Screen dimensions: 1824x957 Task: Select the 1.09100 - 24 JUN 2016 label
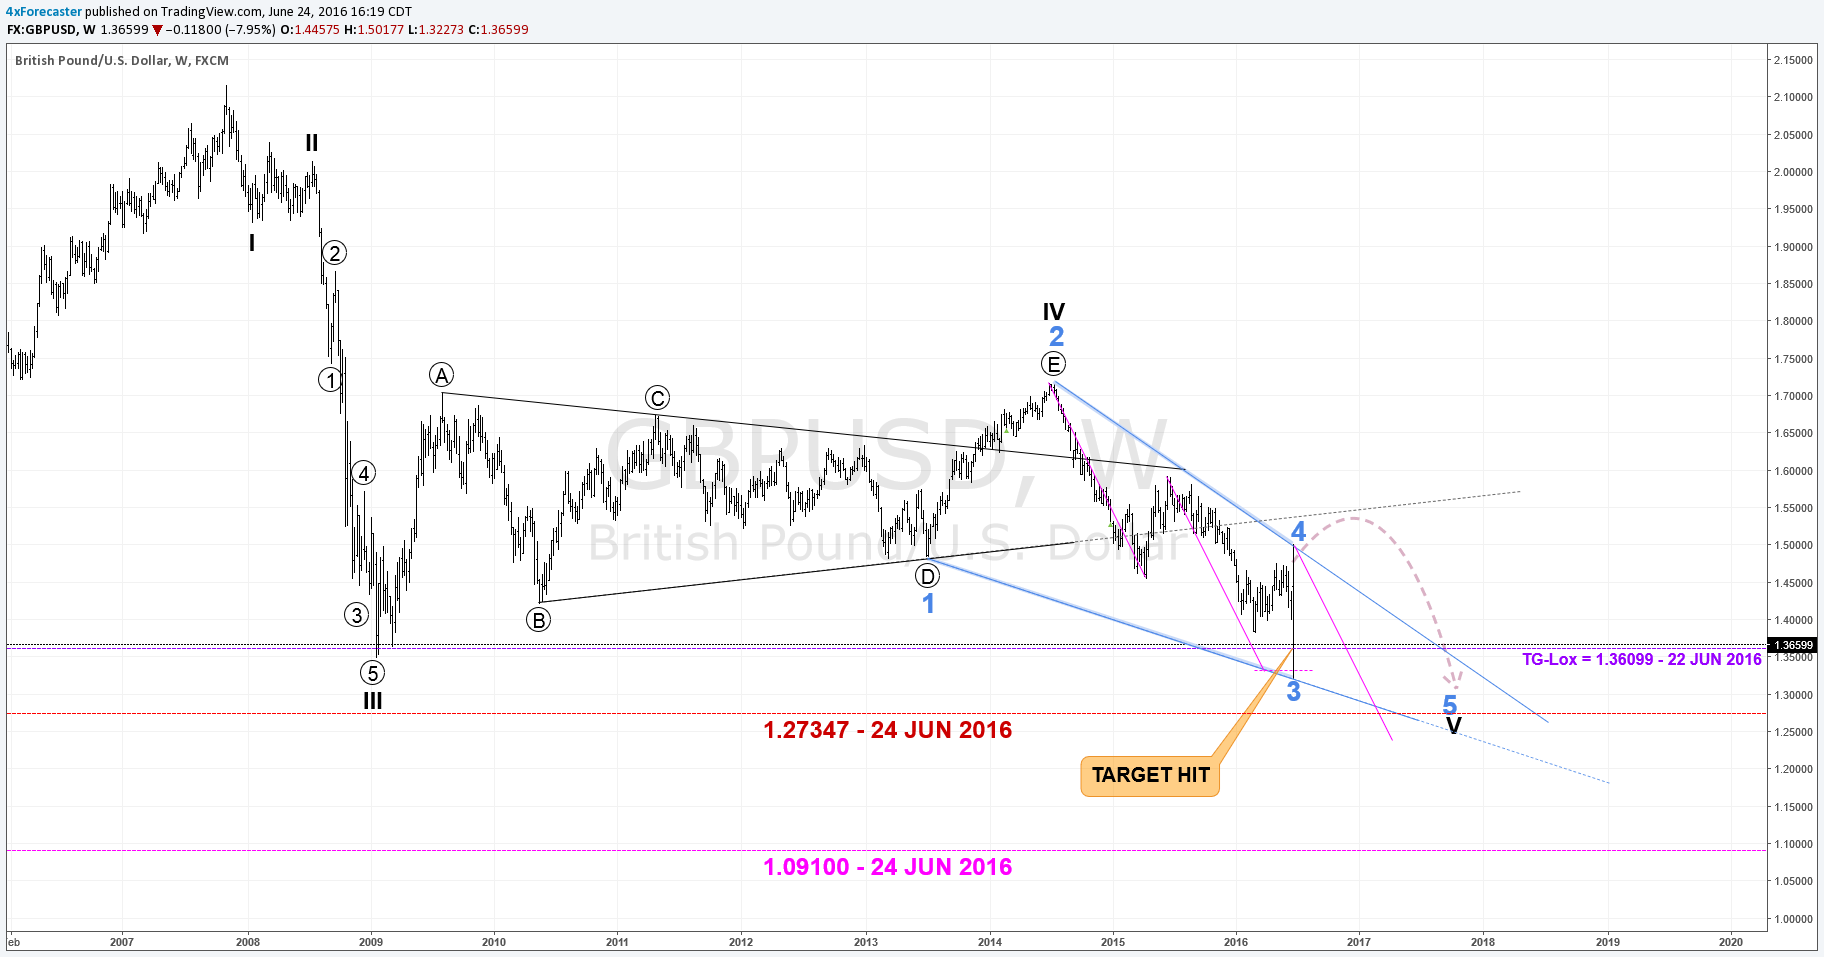tap(887, 867)
